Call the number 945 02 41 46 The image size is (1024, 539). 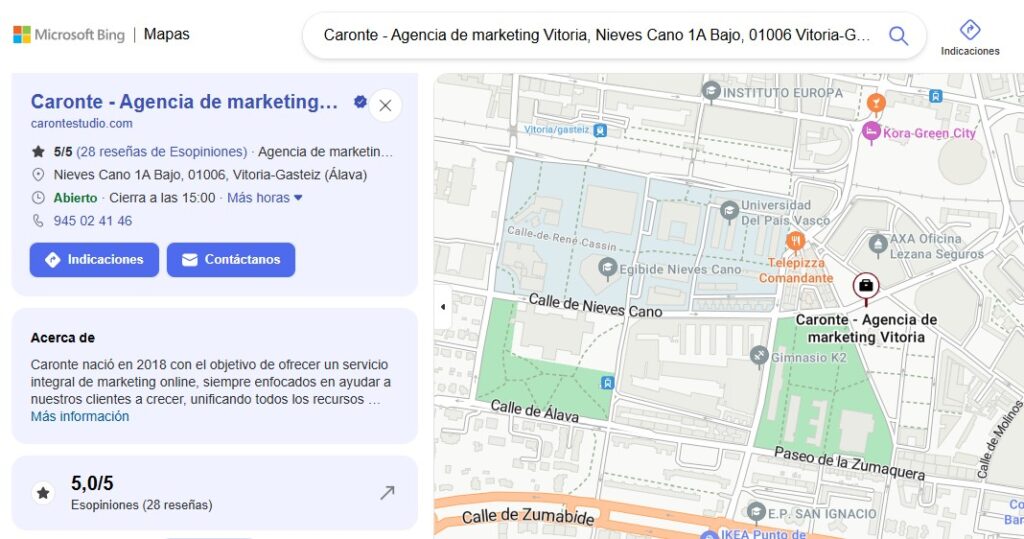pos(93,221)
